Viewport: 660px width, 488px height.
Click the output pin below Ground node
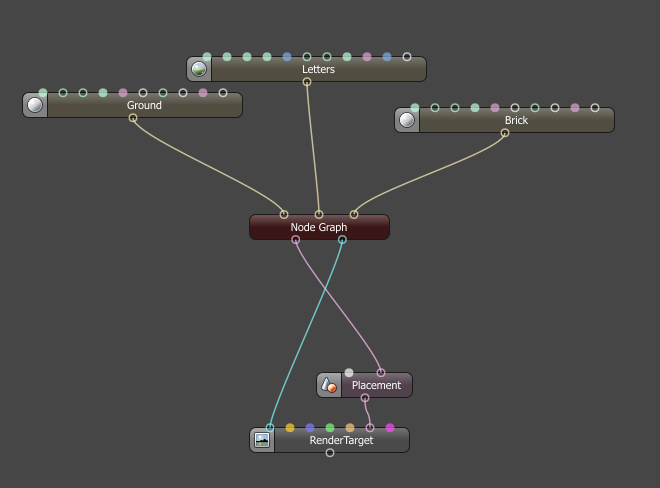point(133,118)
